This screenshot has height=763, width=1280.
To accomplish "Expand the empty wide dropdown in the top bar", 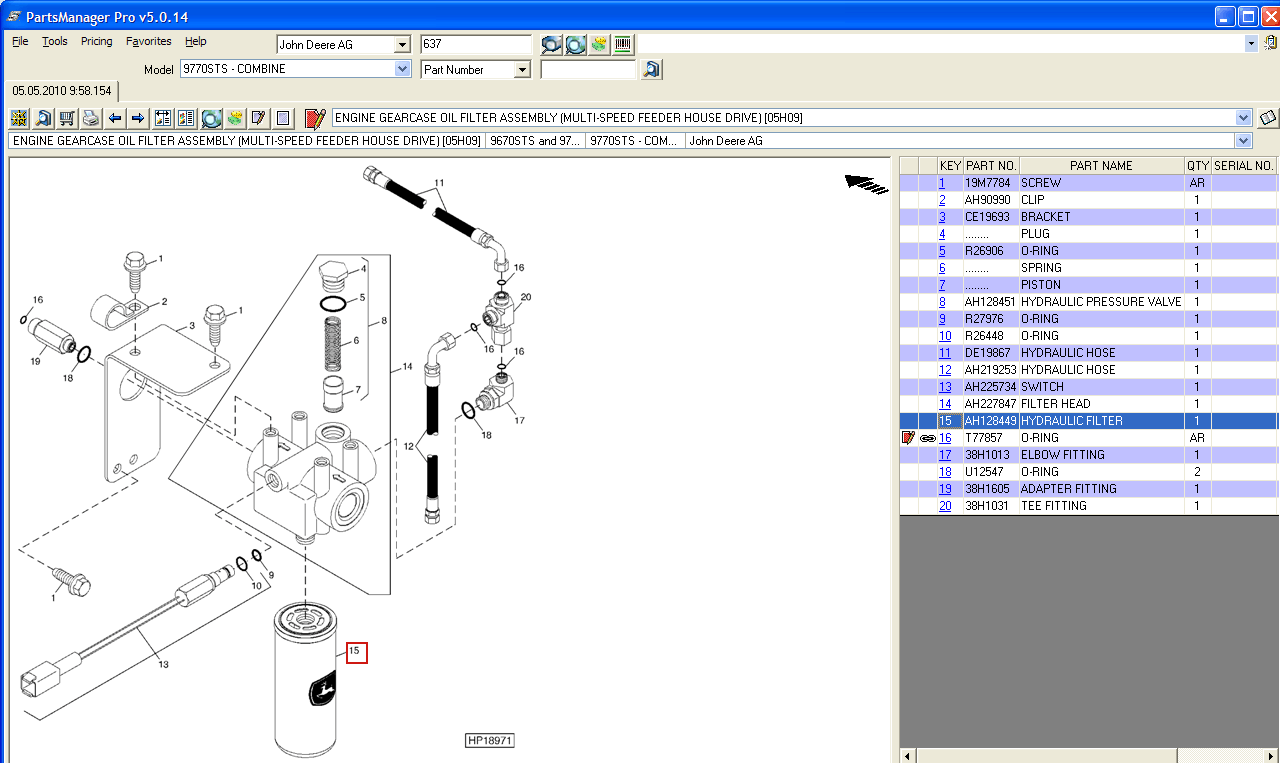I will pyautogui.click(x=1251, y=43).
